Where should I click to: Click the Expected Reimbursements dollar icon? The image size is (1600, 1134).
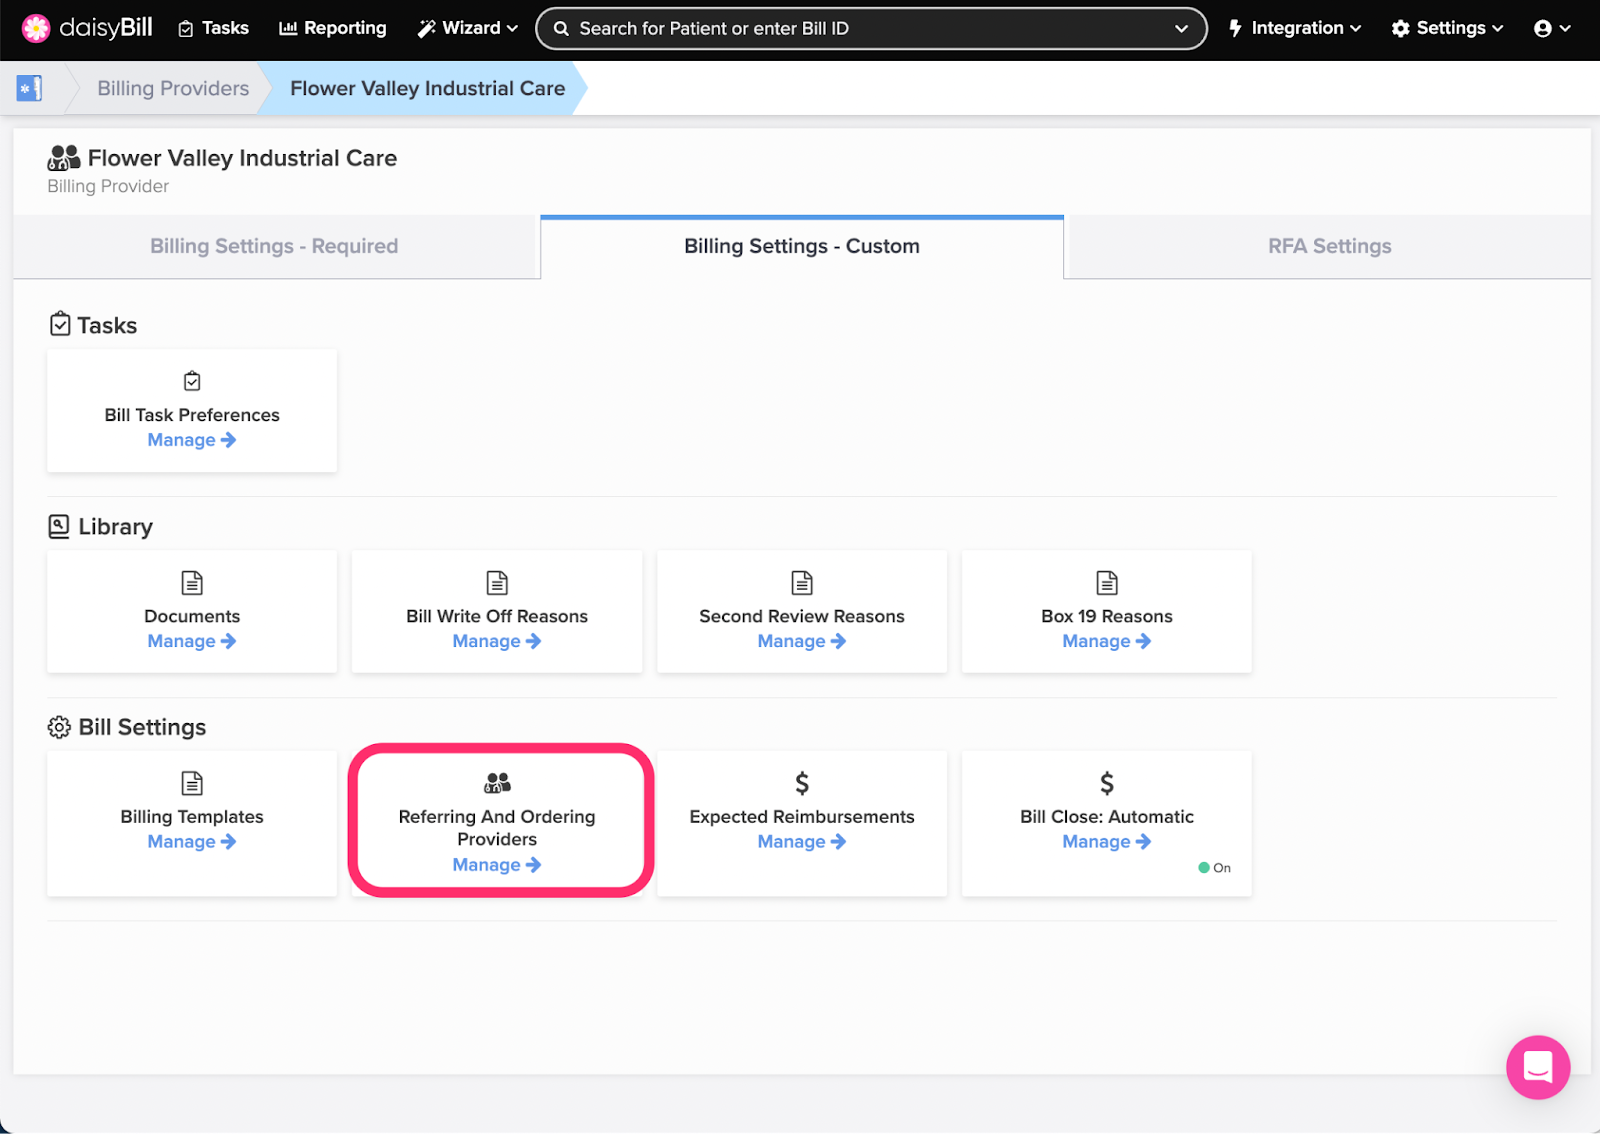[802, 783]
